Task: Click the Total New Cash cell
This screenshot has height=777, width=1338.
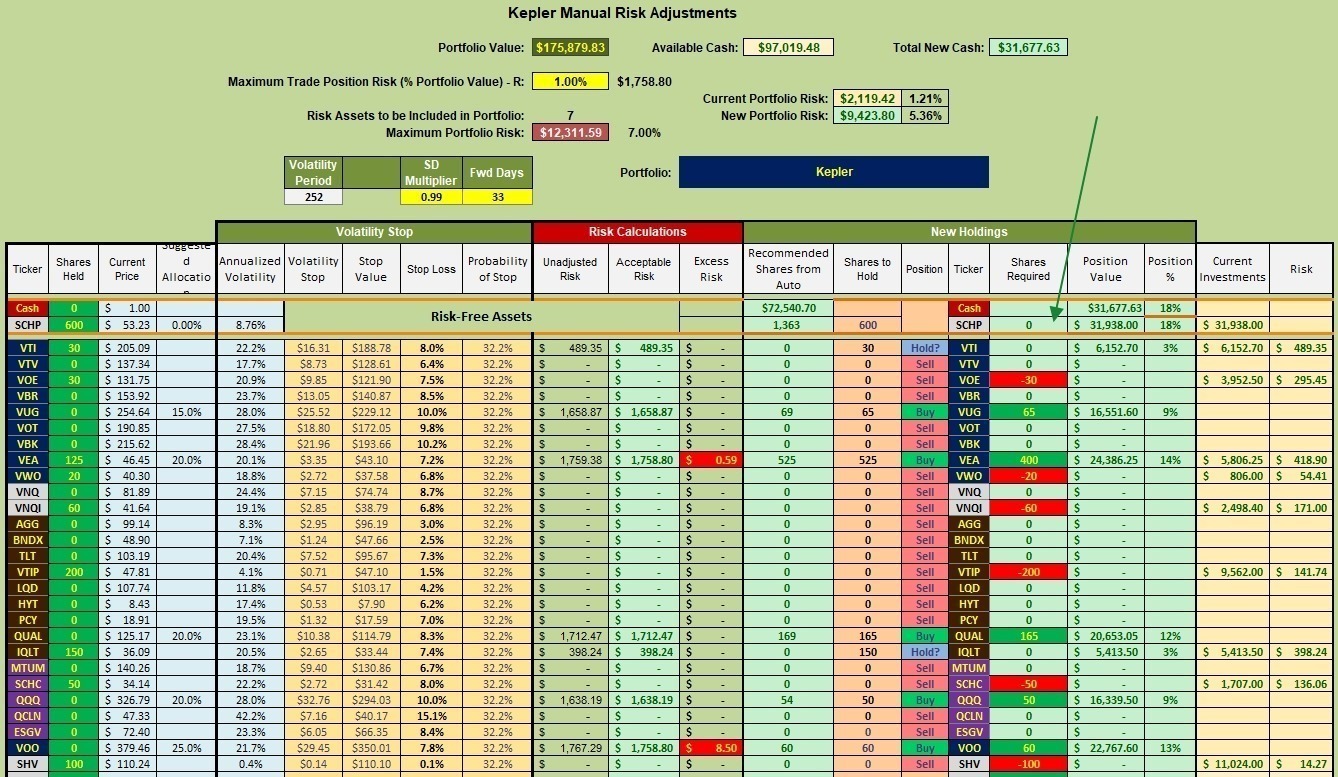Action: [1028, 47]
